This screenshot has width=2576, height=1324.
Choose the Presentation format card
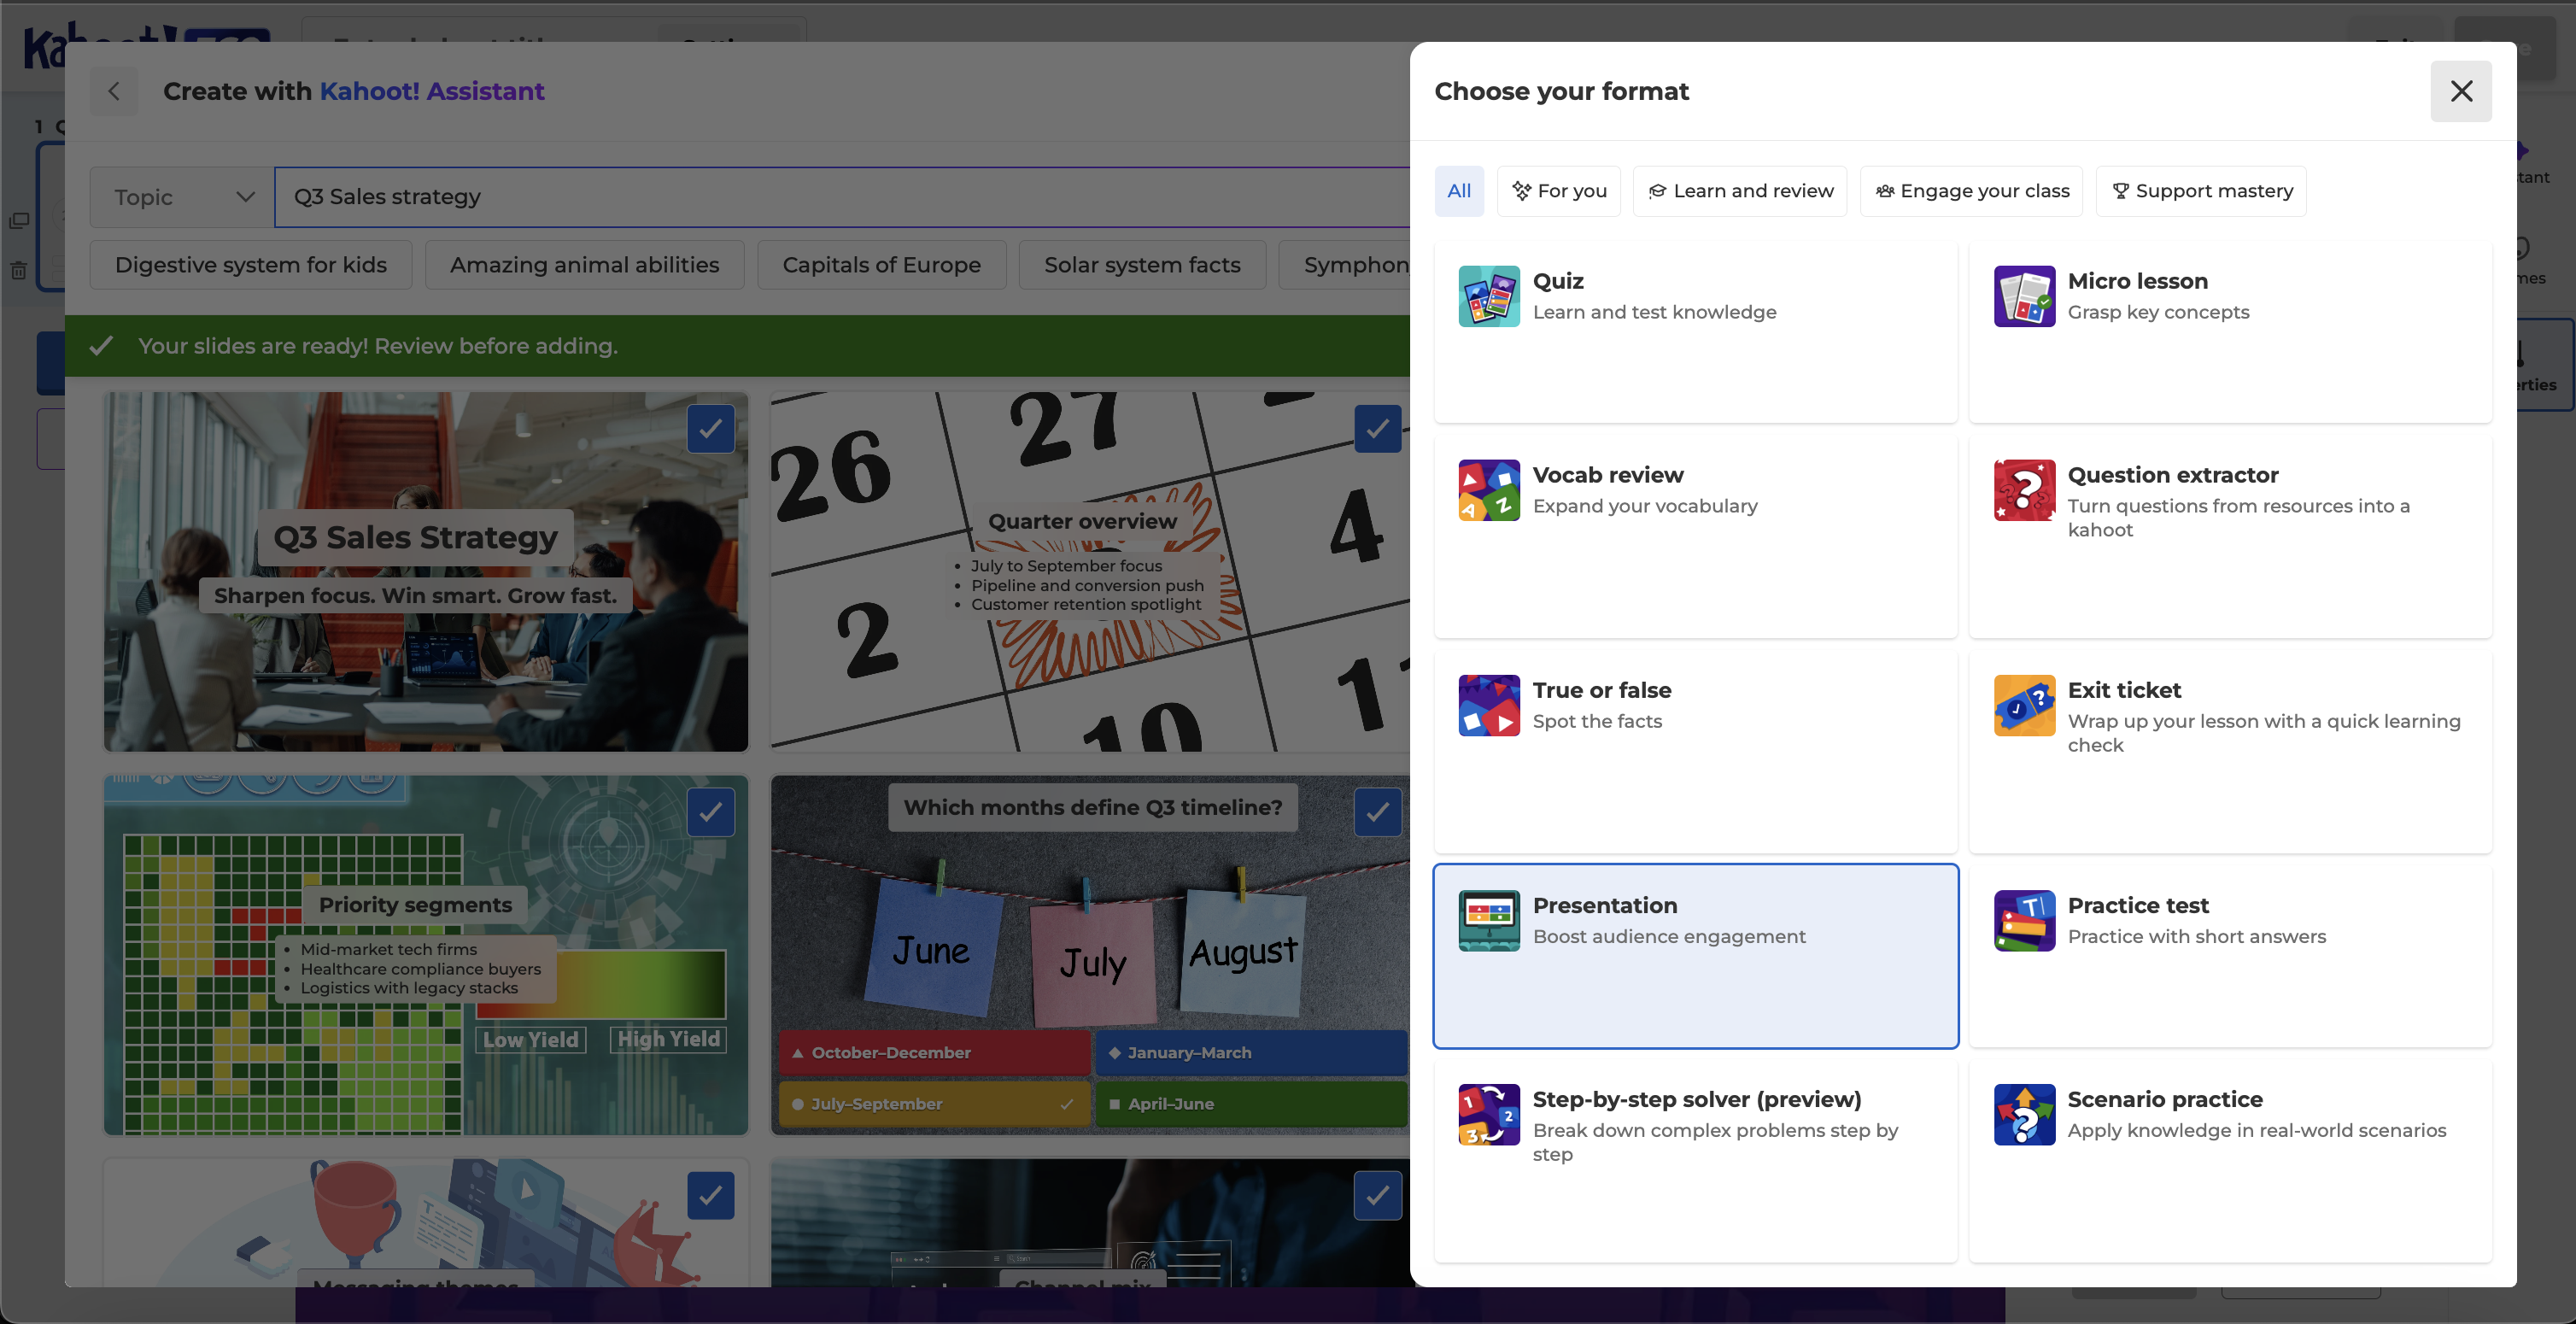(x=1695, y=956)
